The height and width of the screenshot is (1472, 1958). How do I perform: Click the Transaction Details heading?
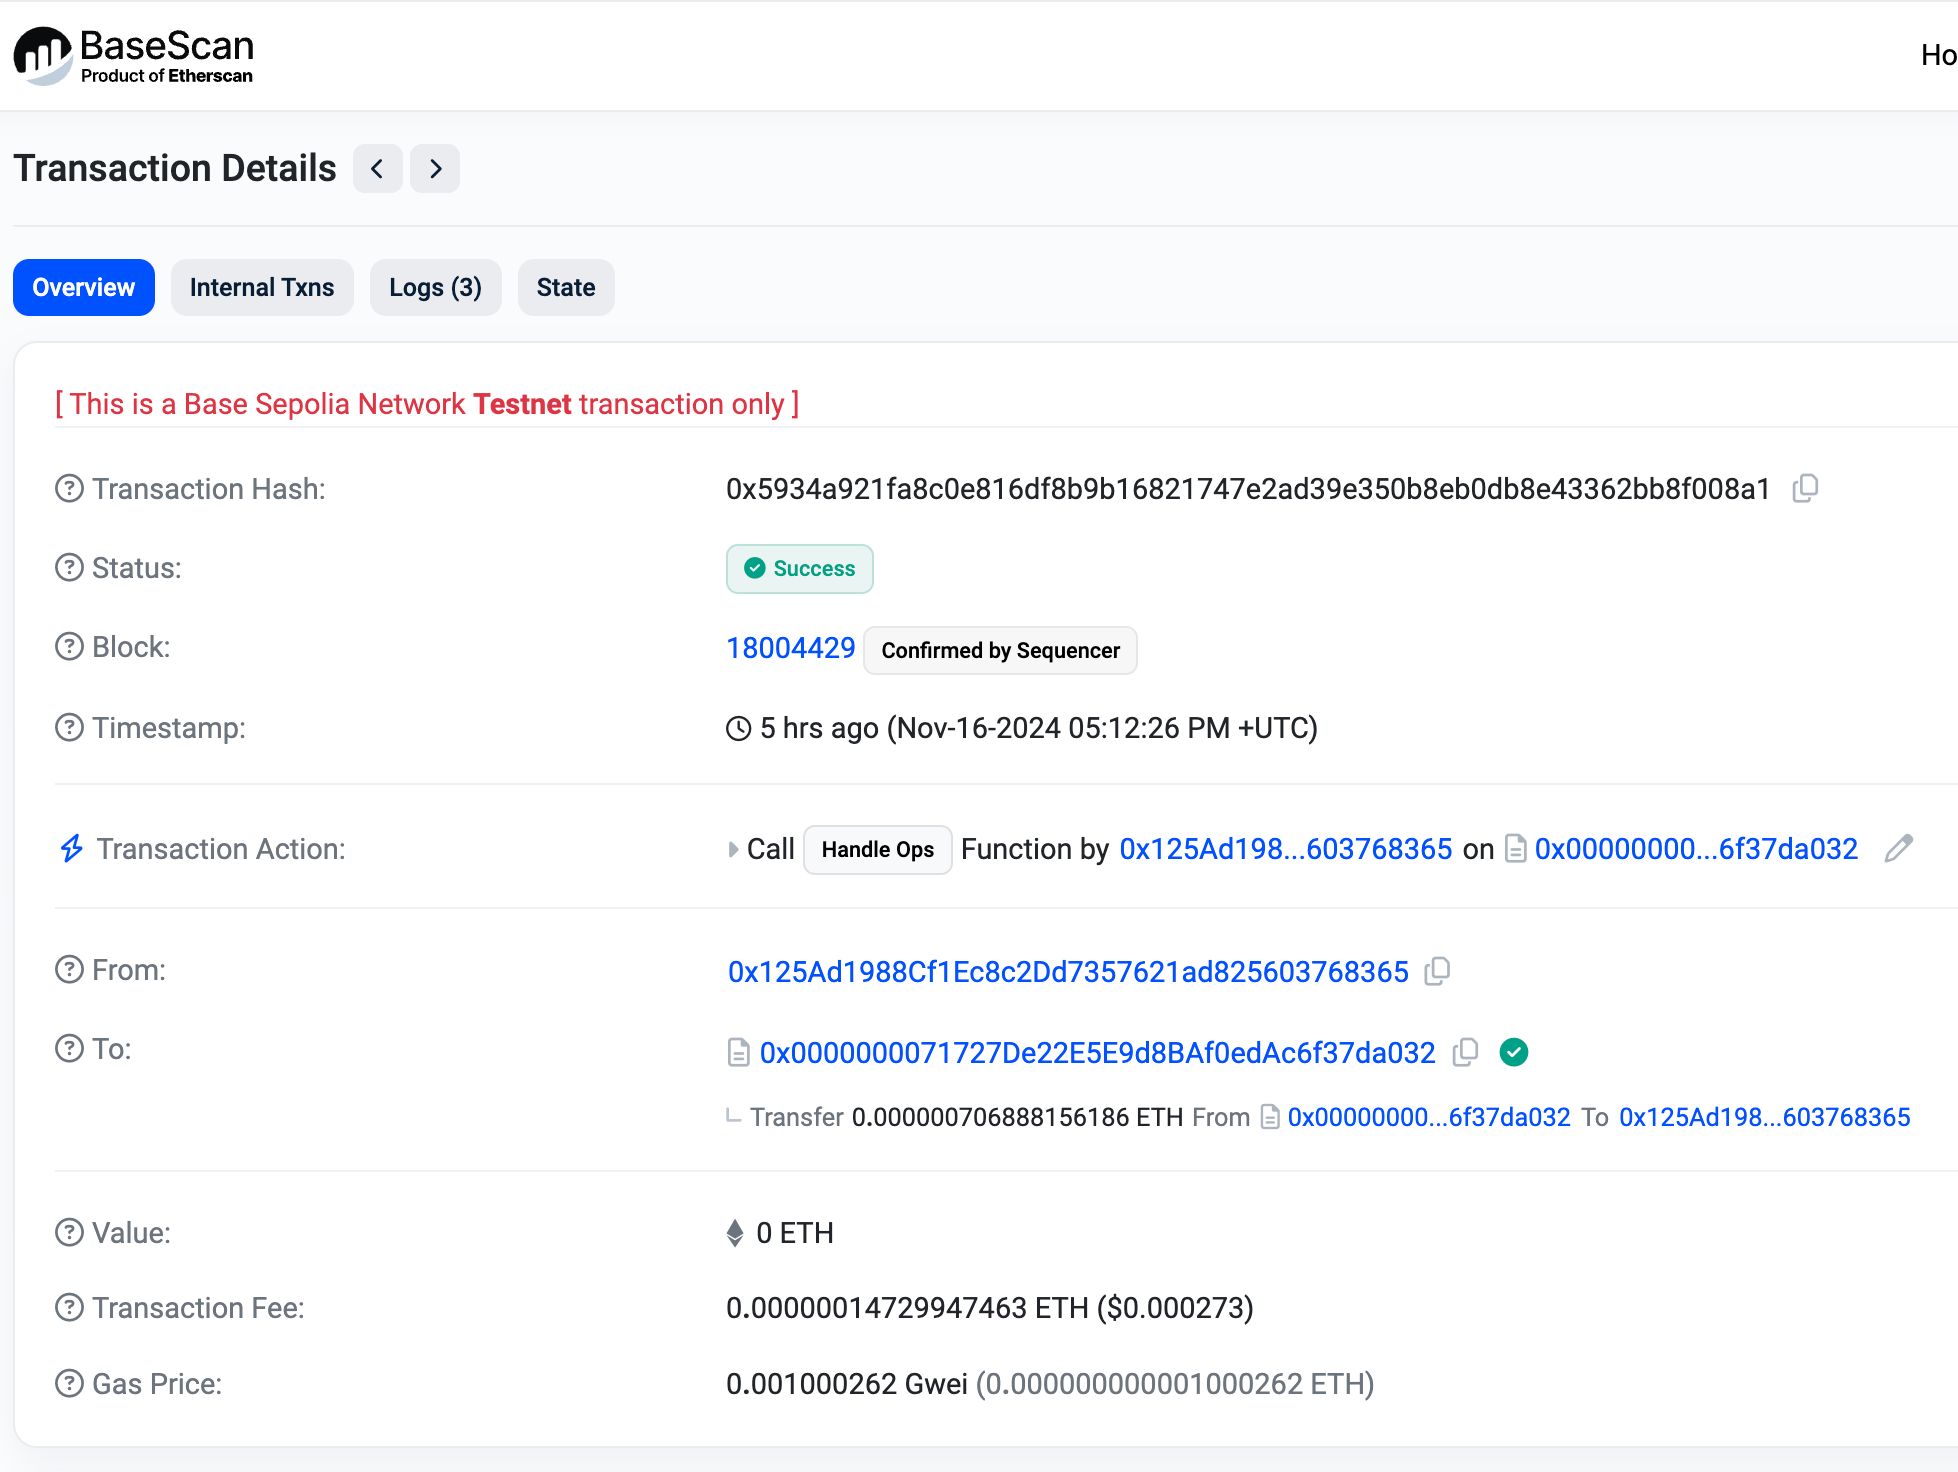click(x=175, y=168)
